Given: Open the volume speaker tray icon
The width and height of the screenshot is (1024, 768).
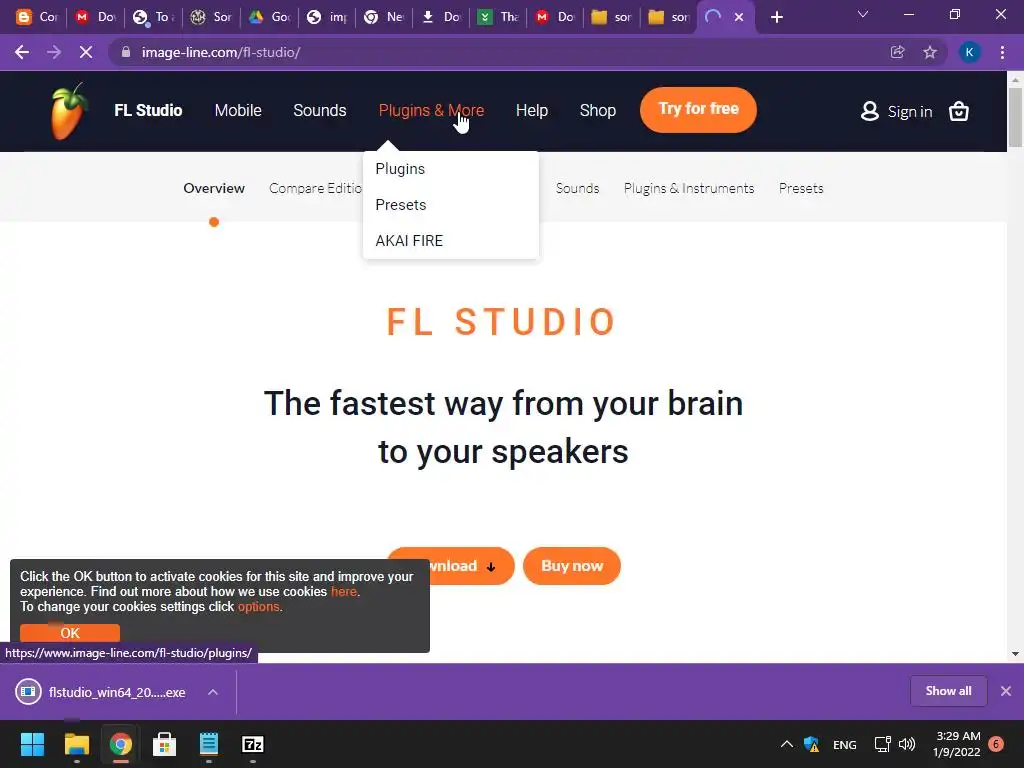Looking at the screenshot, I should [x=906, y=744].
